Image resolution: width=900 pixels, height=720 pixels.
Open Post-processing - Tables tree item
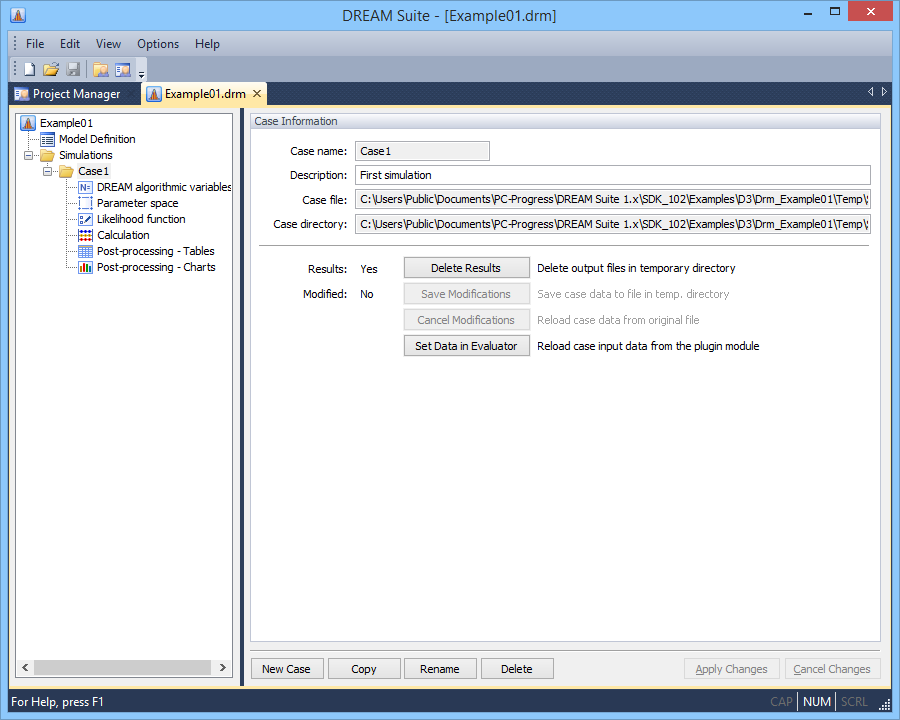[156, 251]
